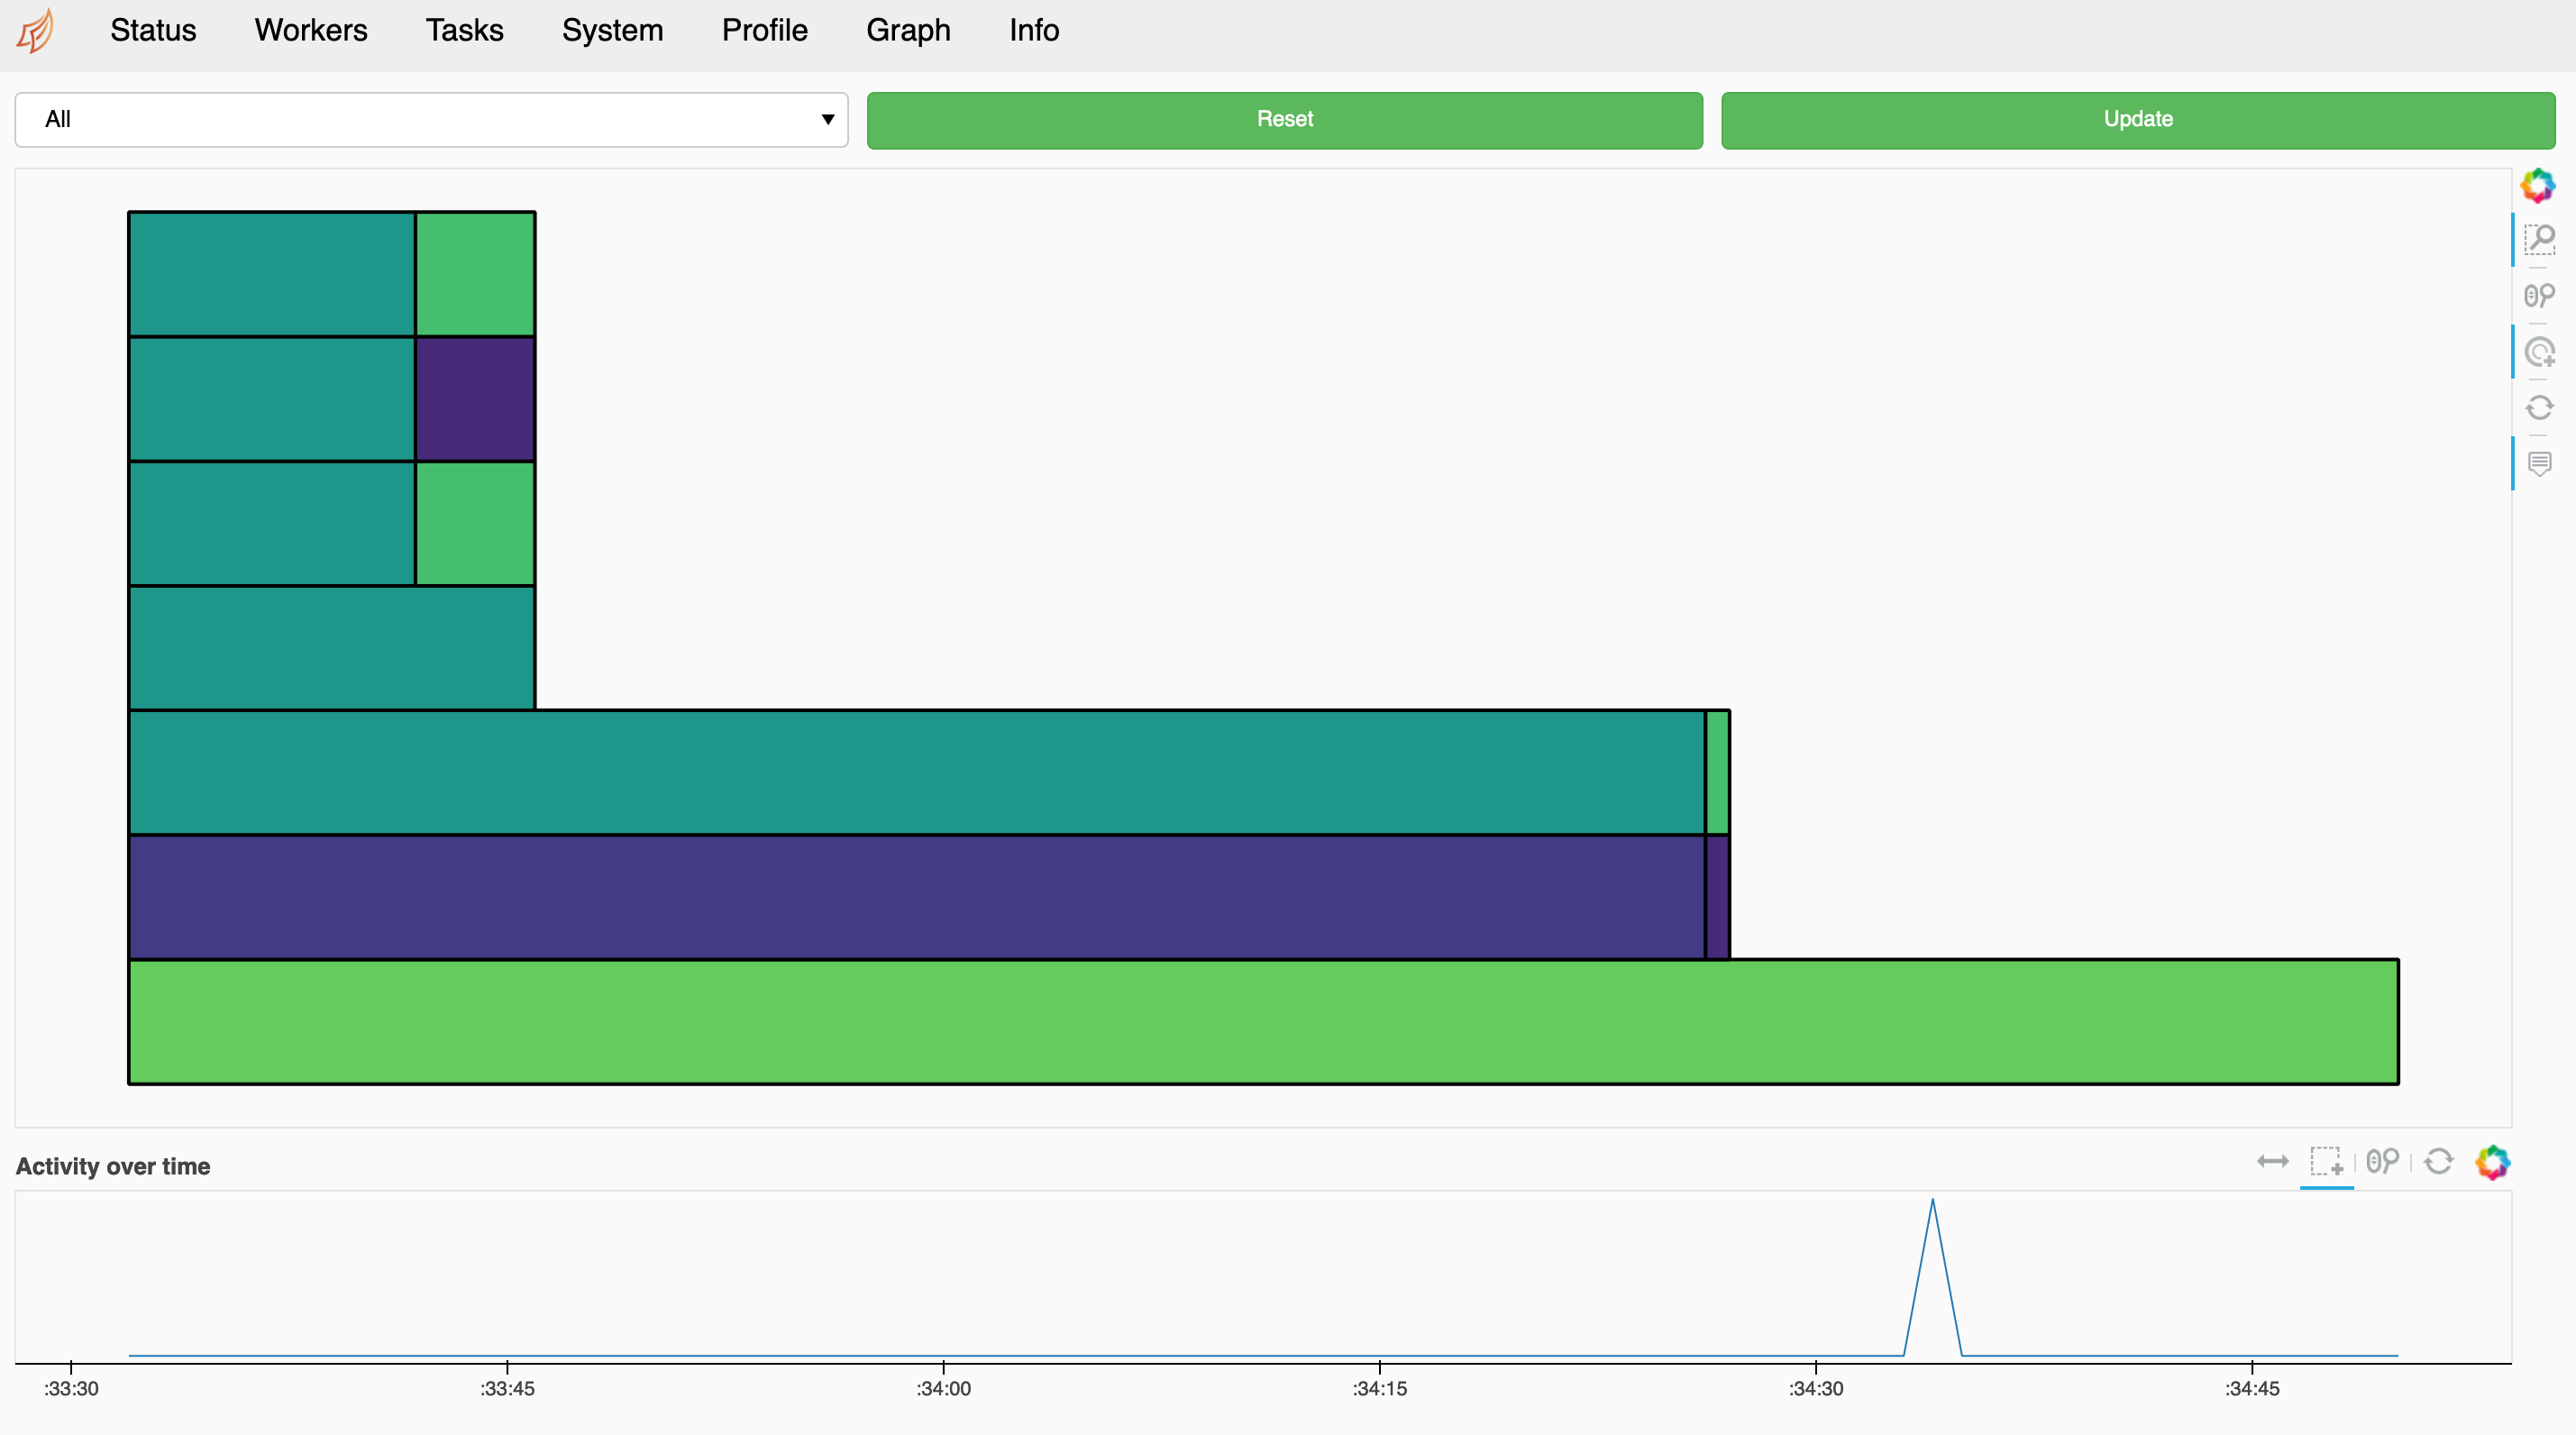
Task: Click the Bokeh logo in the activity toolbar
Action: coord(2492,1162)
